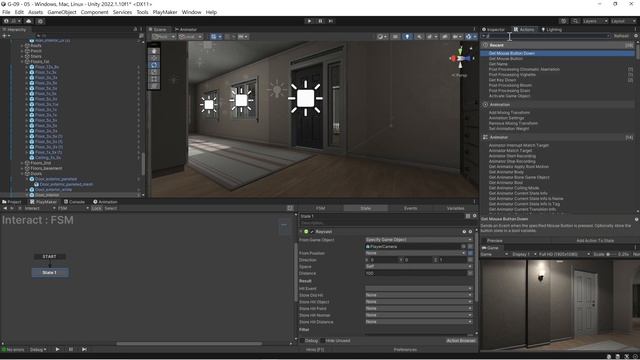Switch to the Console tab

(74, 202)
